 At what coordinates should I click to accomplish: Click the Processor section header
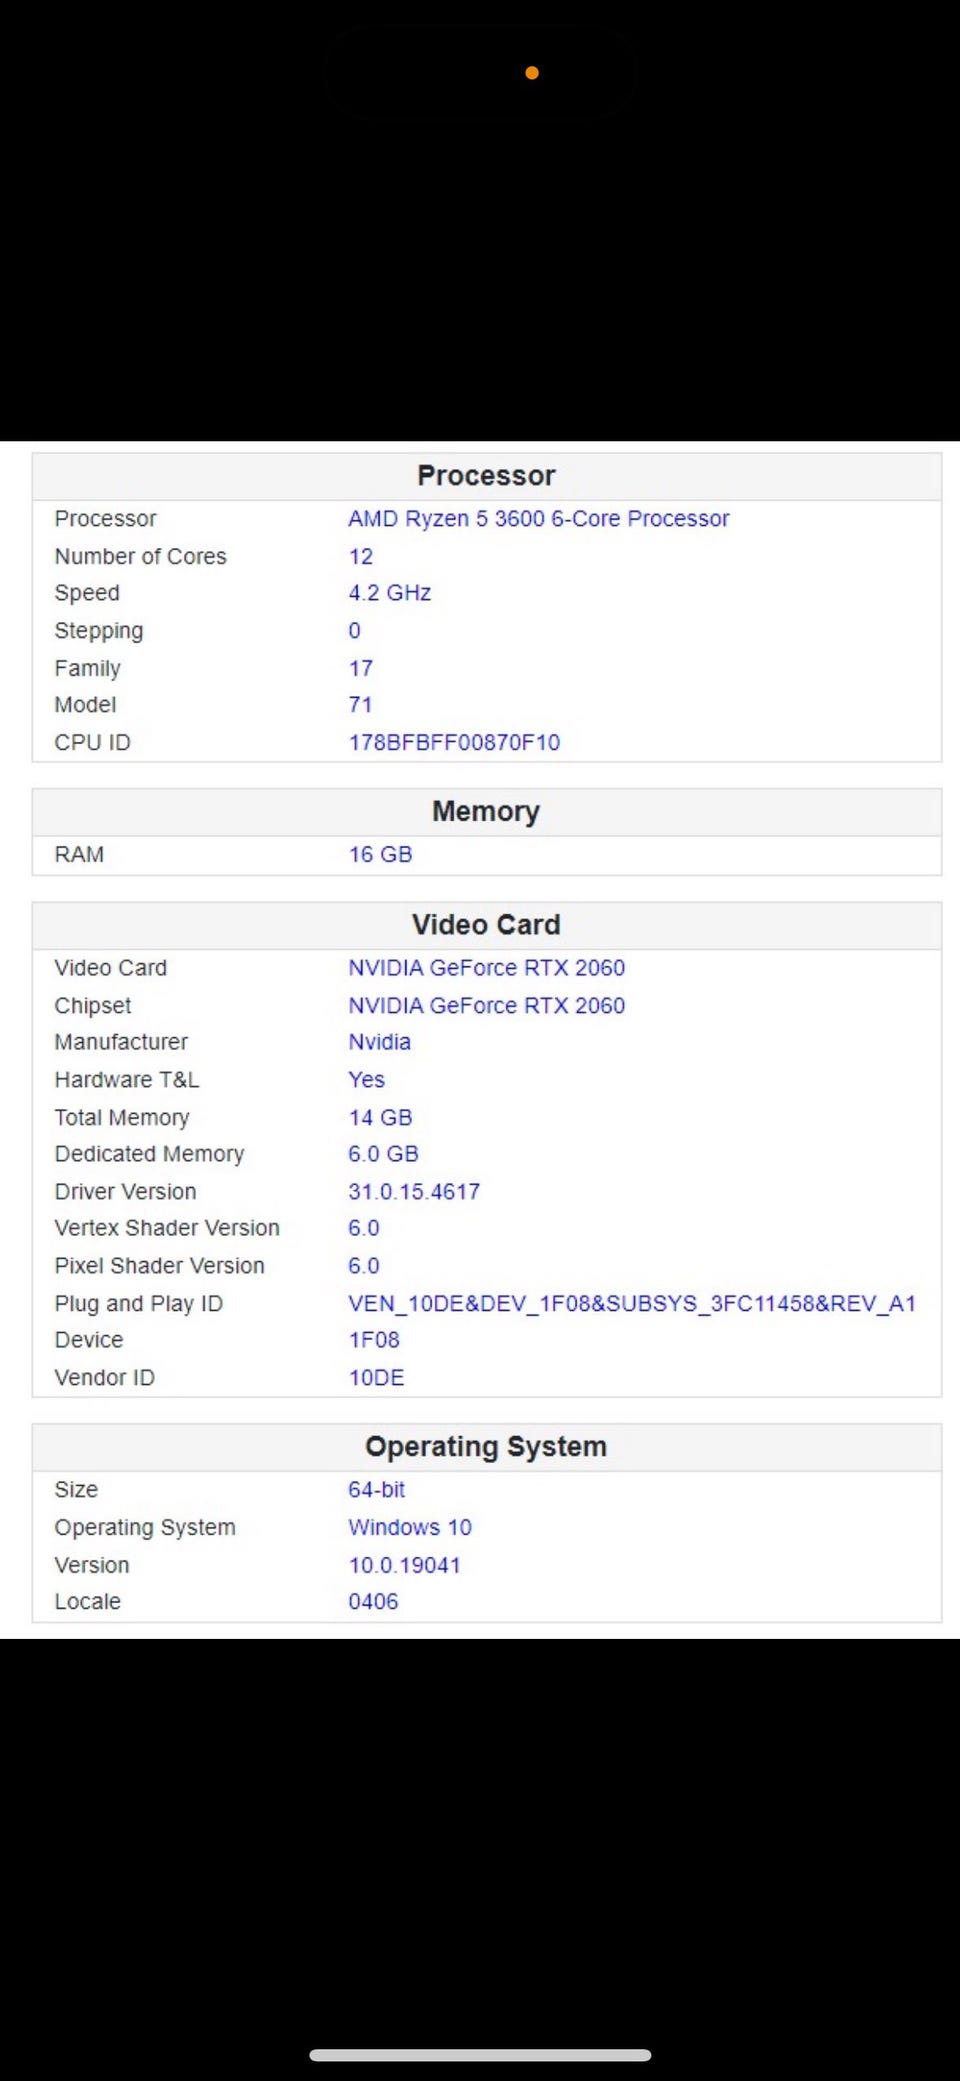pyautogui.click(x=486, y=476)
